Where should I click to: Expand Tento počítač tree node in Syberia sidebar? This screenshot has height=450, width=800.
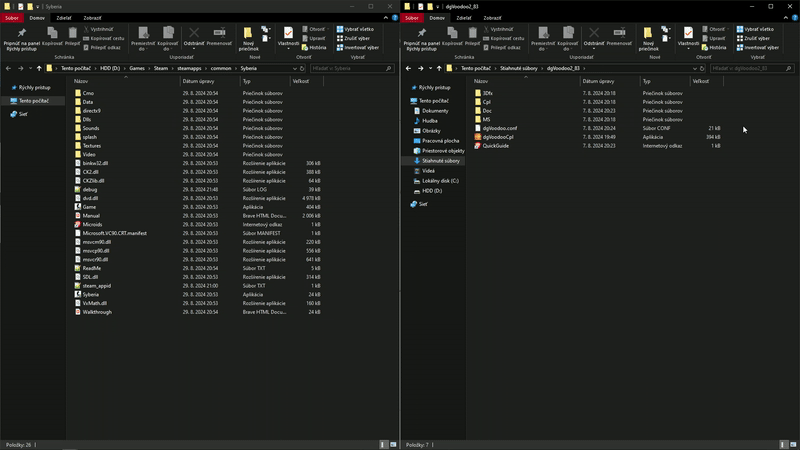(6, 101)
